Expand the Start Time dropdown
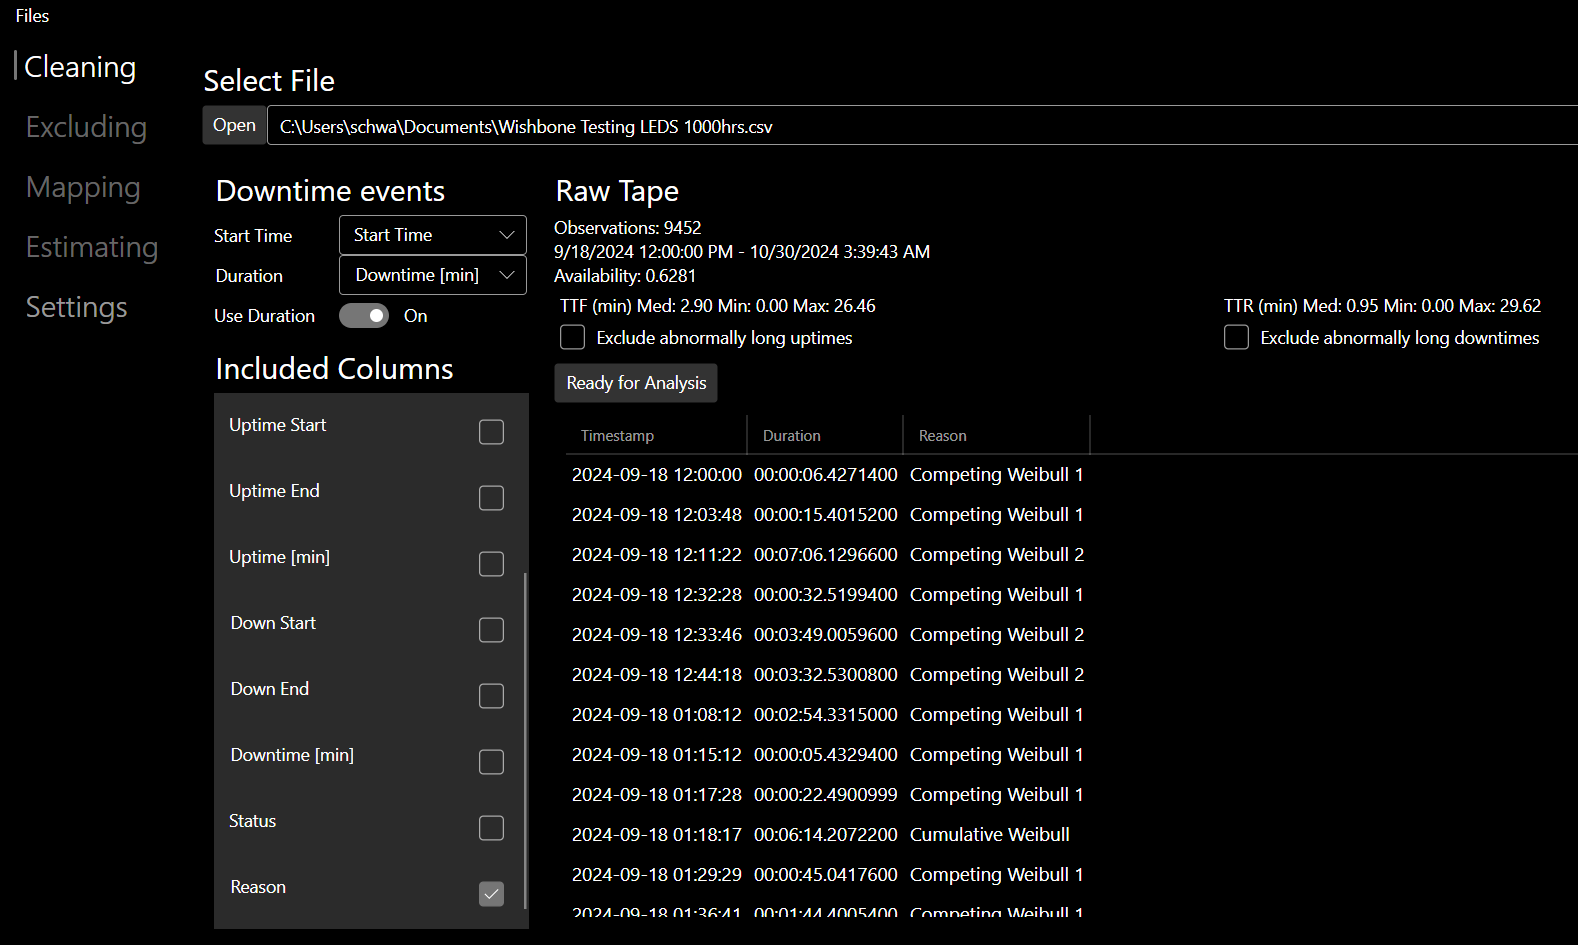Screen dimensions: 1578x945 point(432,235)
